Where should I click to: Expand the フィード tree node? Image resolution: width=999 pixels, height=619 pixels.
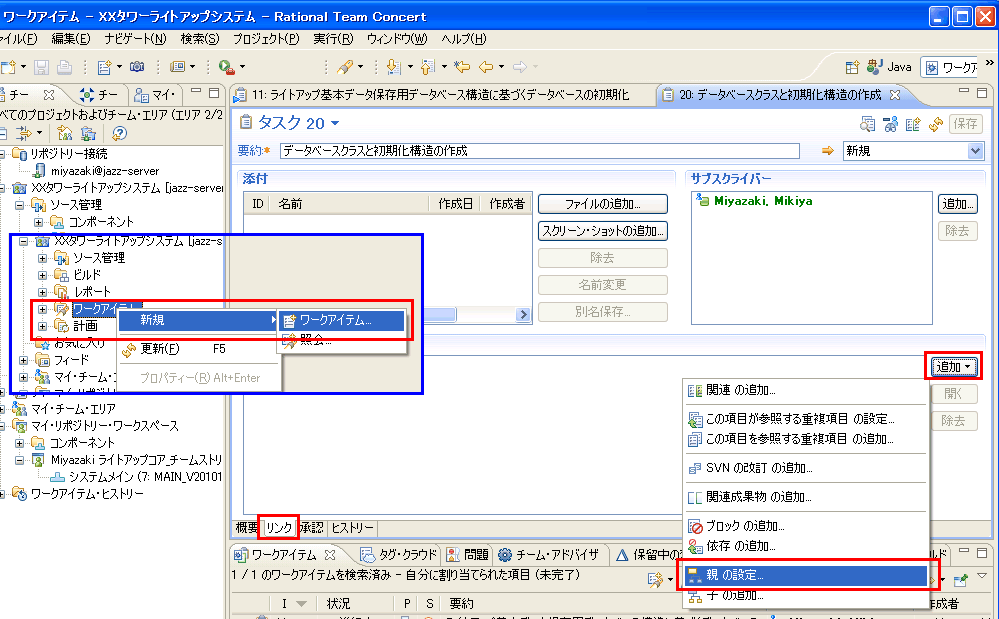coord(24,360)
